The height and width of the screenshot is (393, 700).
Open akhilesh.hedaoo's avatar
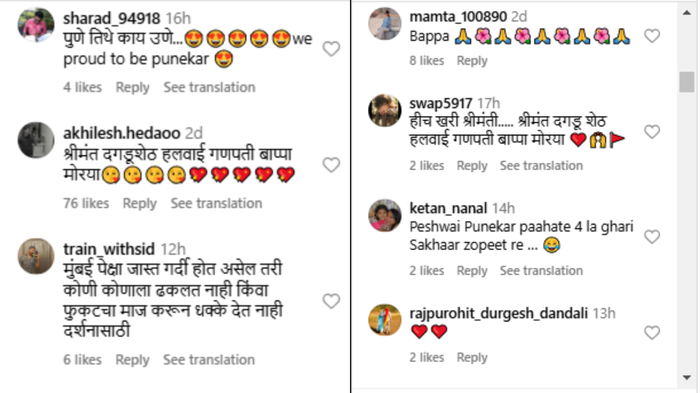[36, 140]
